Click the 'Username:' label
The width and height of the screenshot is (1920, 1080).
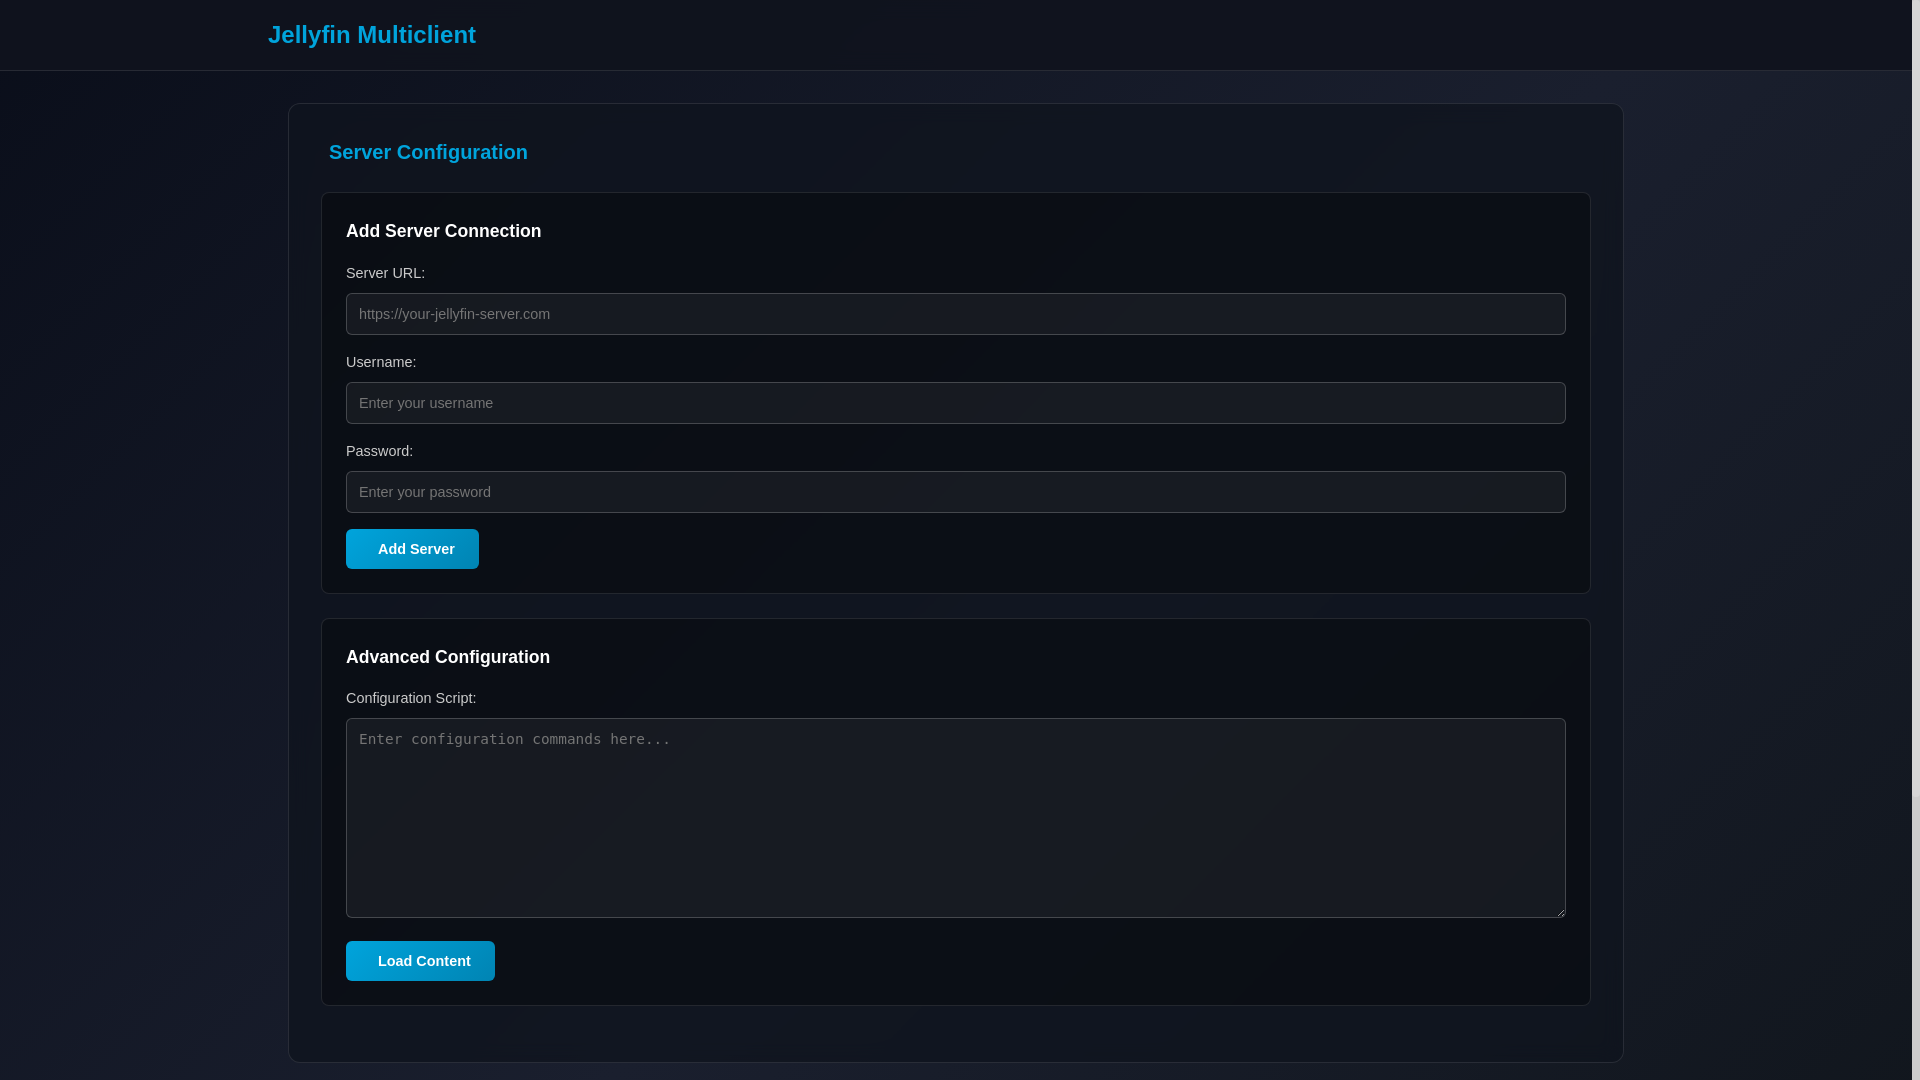tap(381, 362)
